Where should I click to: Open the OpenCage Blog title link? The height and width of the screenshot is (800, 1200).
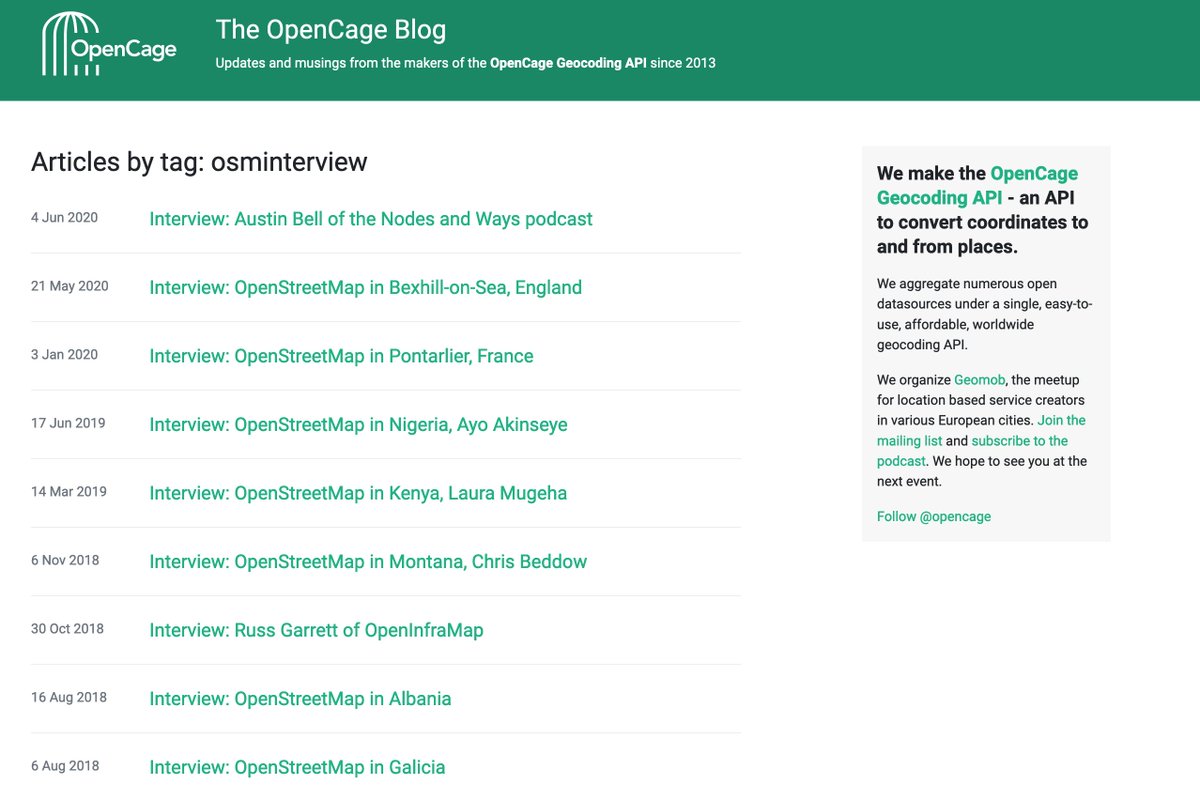coord(330,30)
